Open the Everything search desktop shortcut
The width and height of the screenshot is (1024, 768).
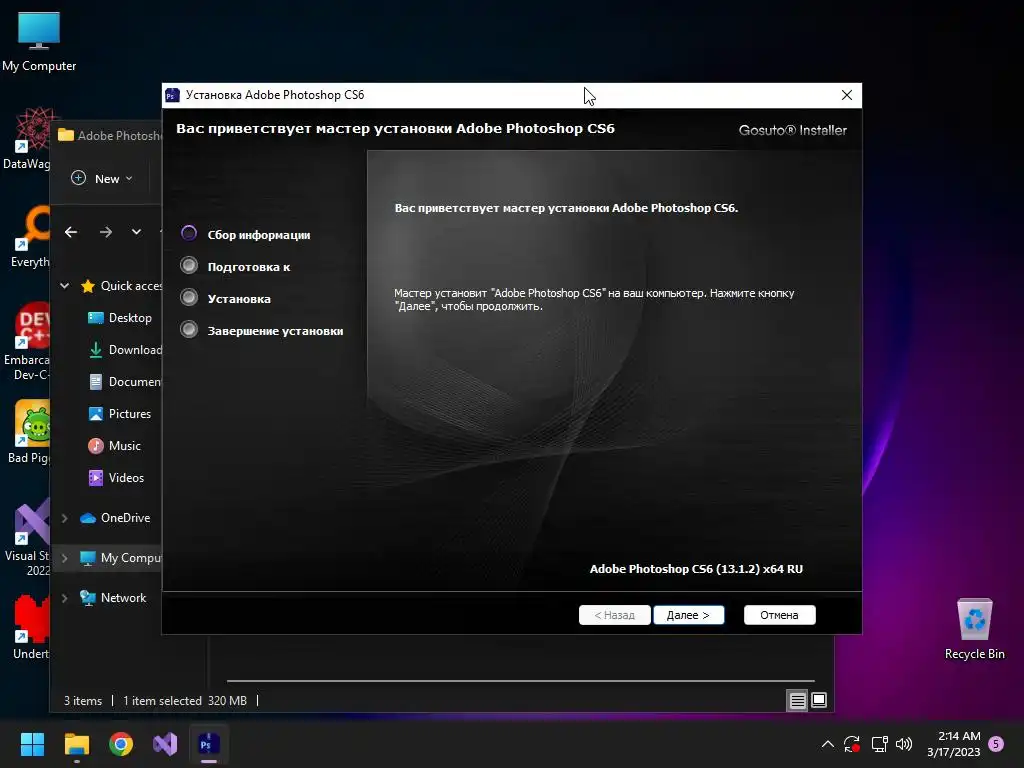[x=30, y=236]
